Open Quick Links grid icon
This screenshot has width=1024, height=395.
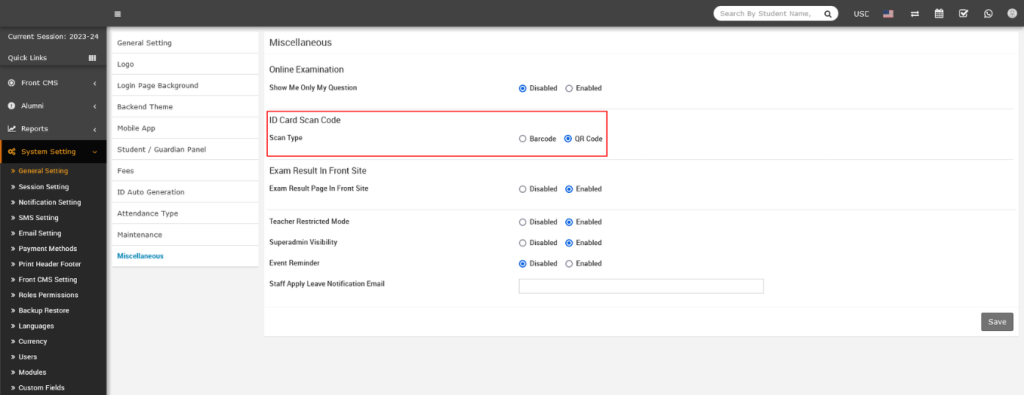pos(93,57)
